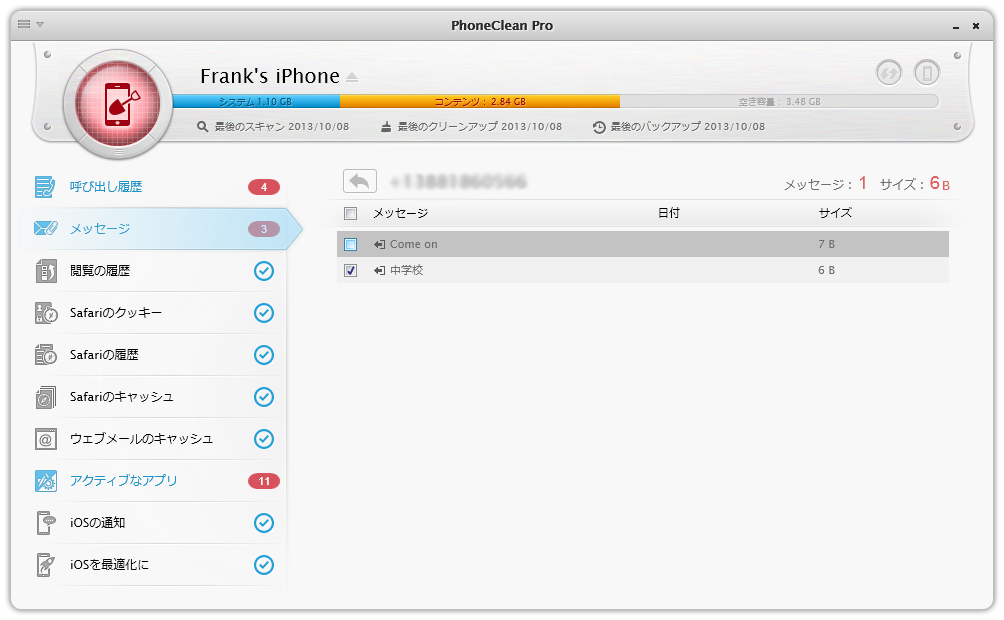Open Safariのキャッシュ category
The image size is (1004, 620).
tap(122, 397)
